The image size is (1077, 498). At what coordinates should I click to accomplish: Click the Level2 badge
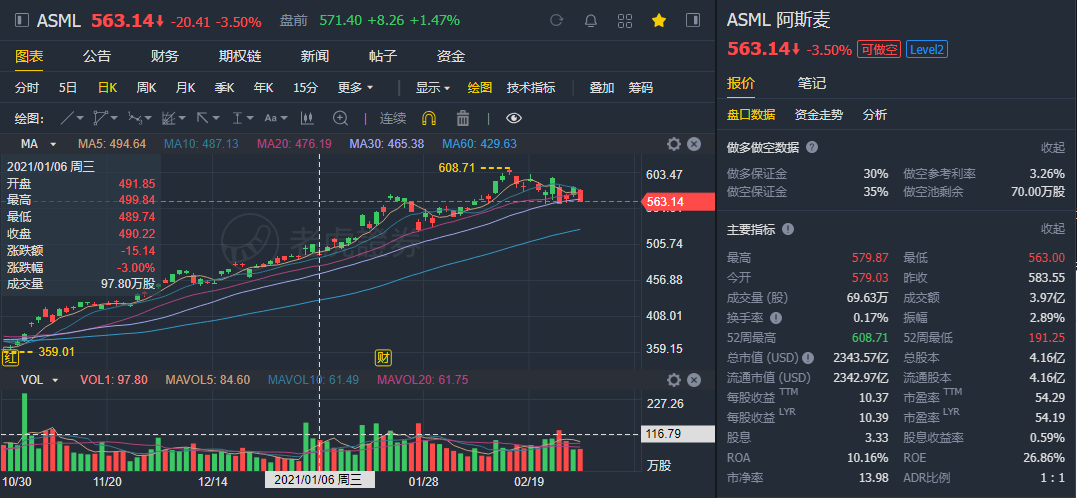coord(927,49)
